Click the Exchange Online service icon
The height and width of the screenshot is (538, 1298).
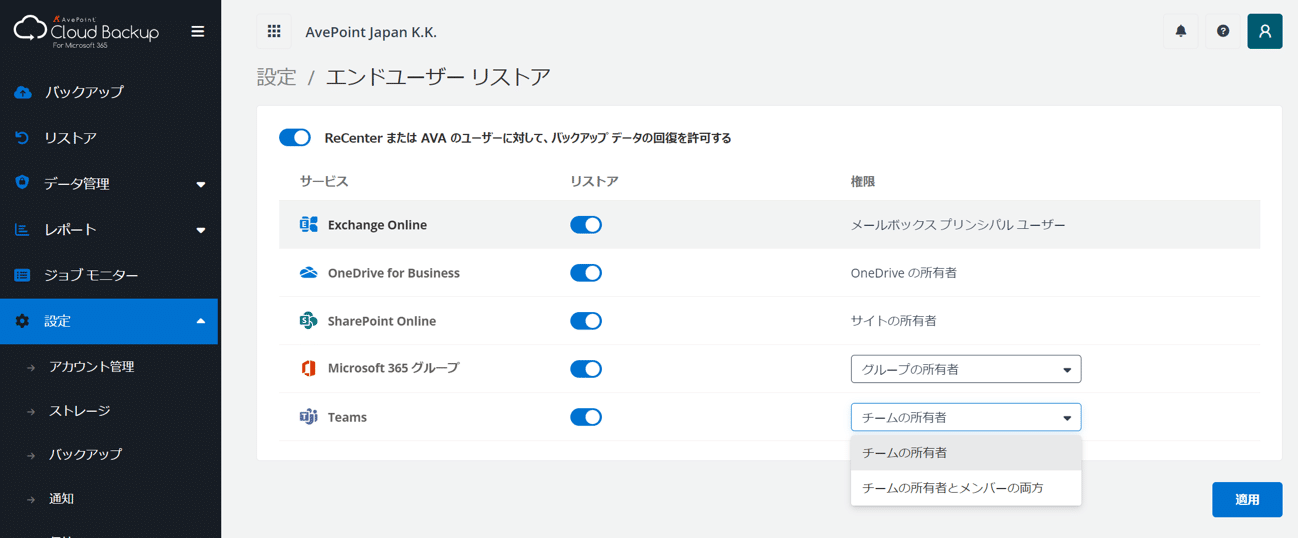point(308,225)
